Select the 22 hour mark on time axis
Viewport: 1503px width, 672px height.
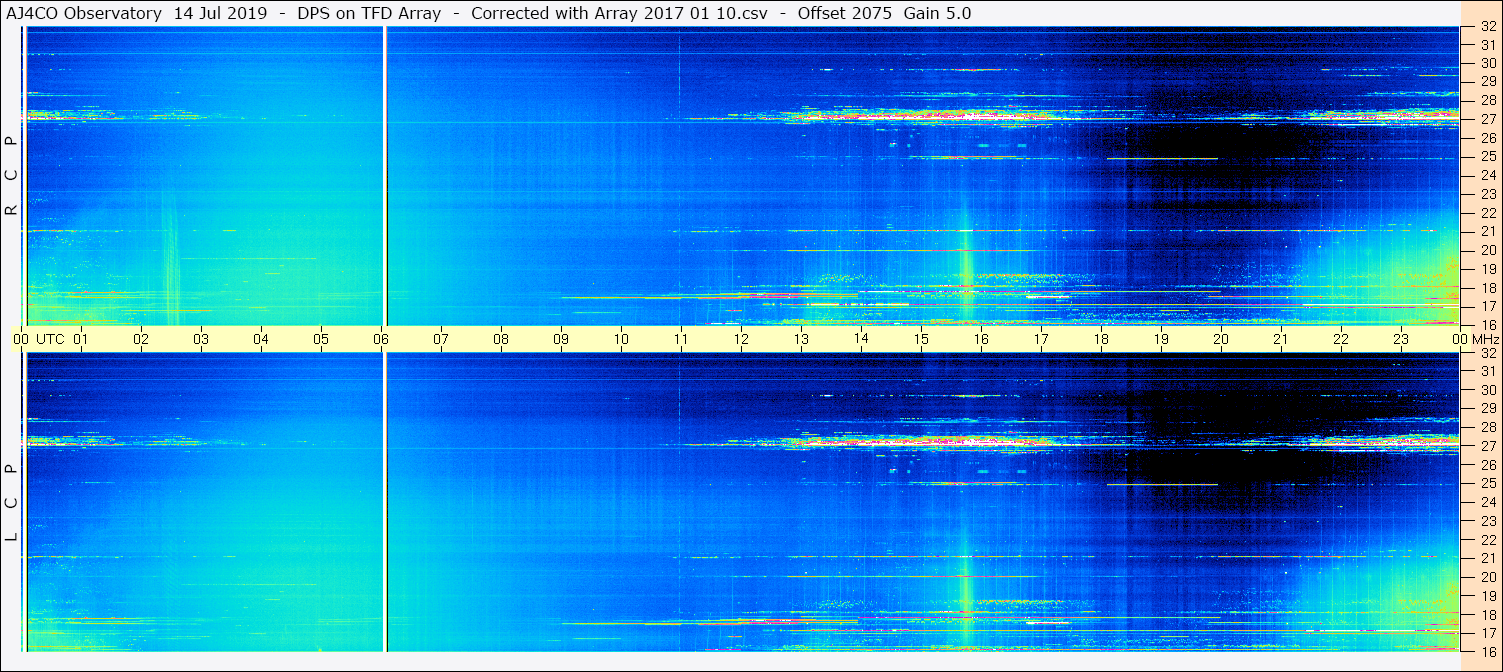pyautogui.click(x=1341, y=339)
